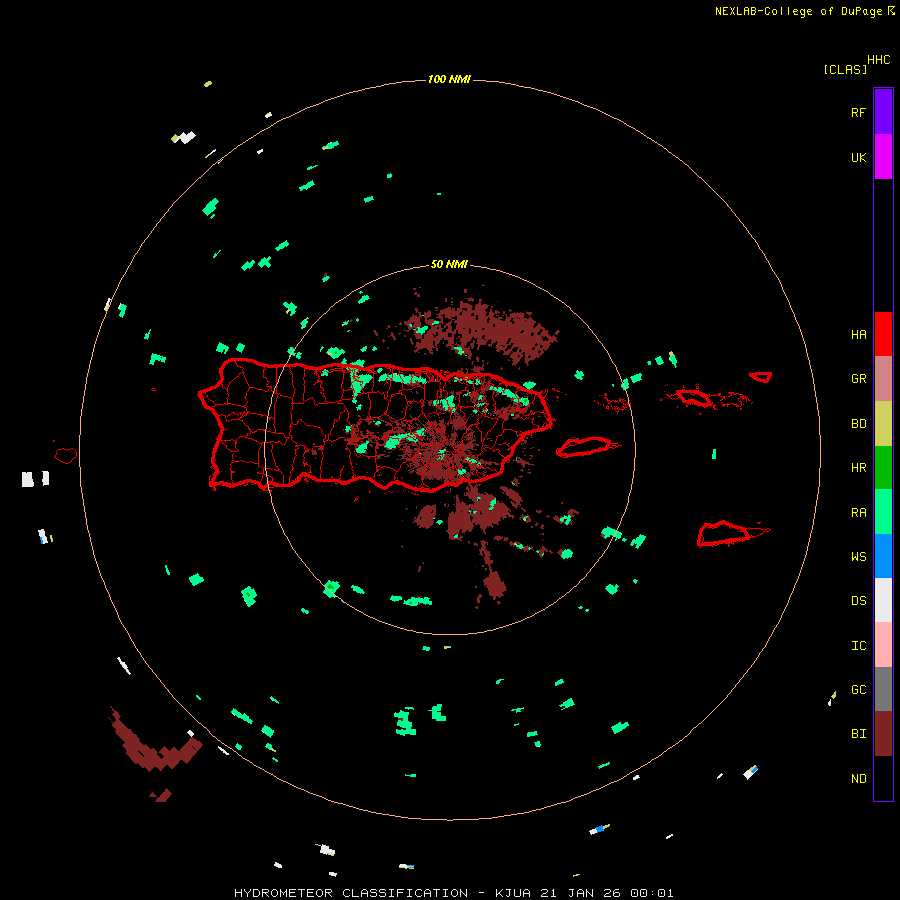Click the UK legend label
The width and height of the screenshot is (900, 900).
point(858,158)
